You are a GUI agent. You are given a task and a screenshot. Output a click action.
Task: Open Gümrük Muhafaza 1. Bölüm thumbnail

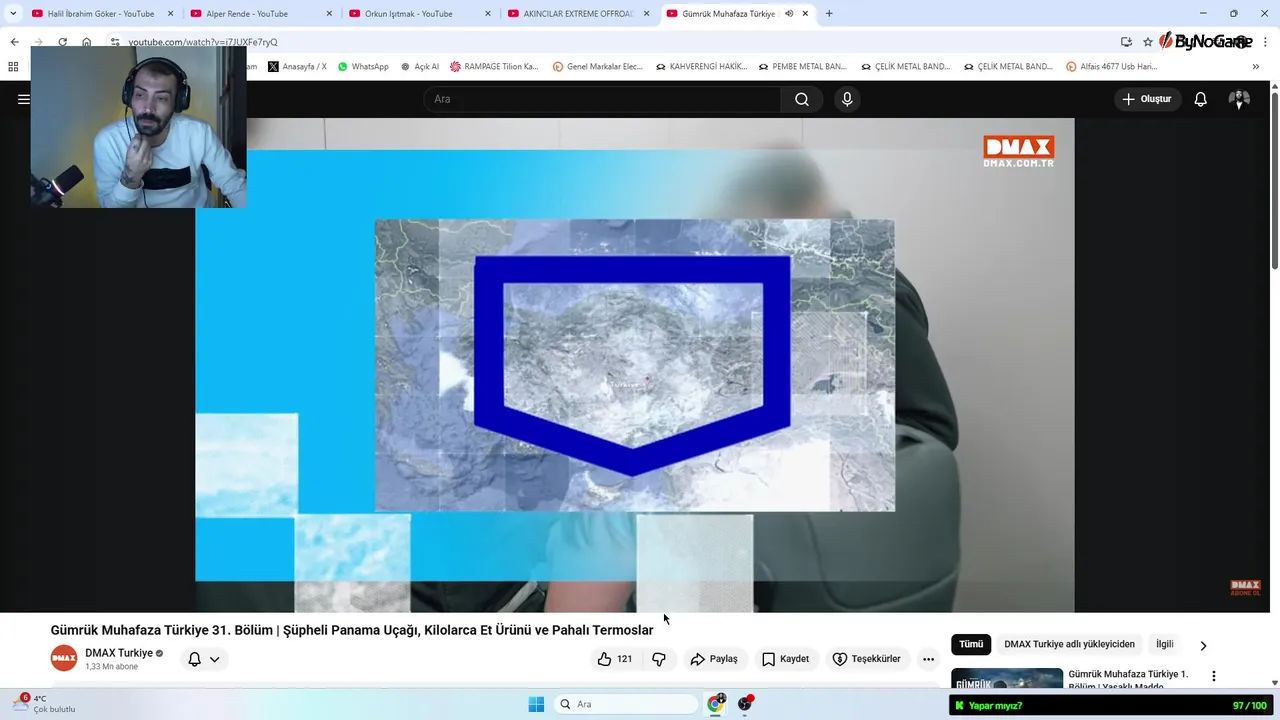coord(1007,679)
